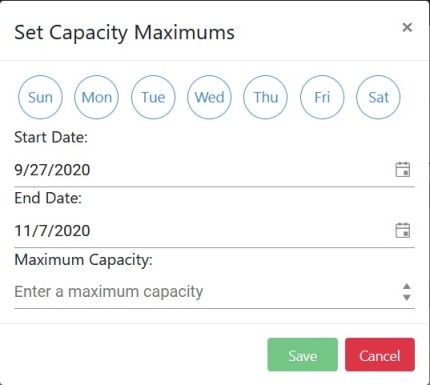Click the End Date label
Image resolution: width=430 pixels, height=385 pixels.
pyautogui.click(x=48, y=198)
